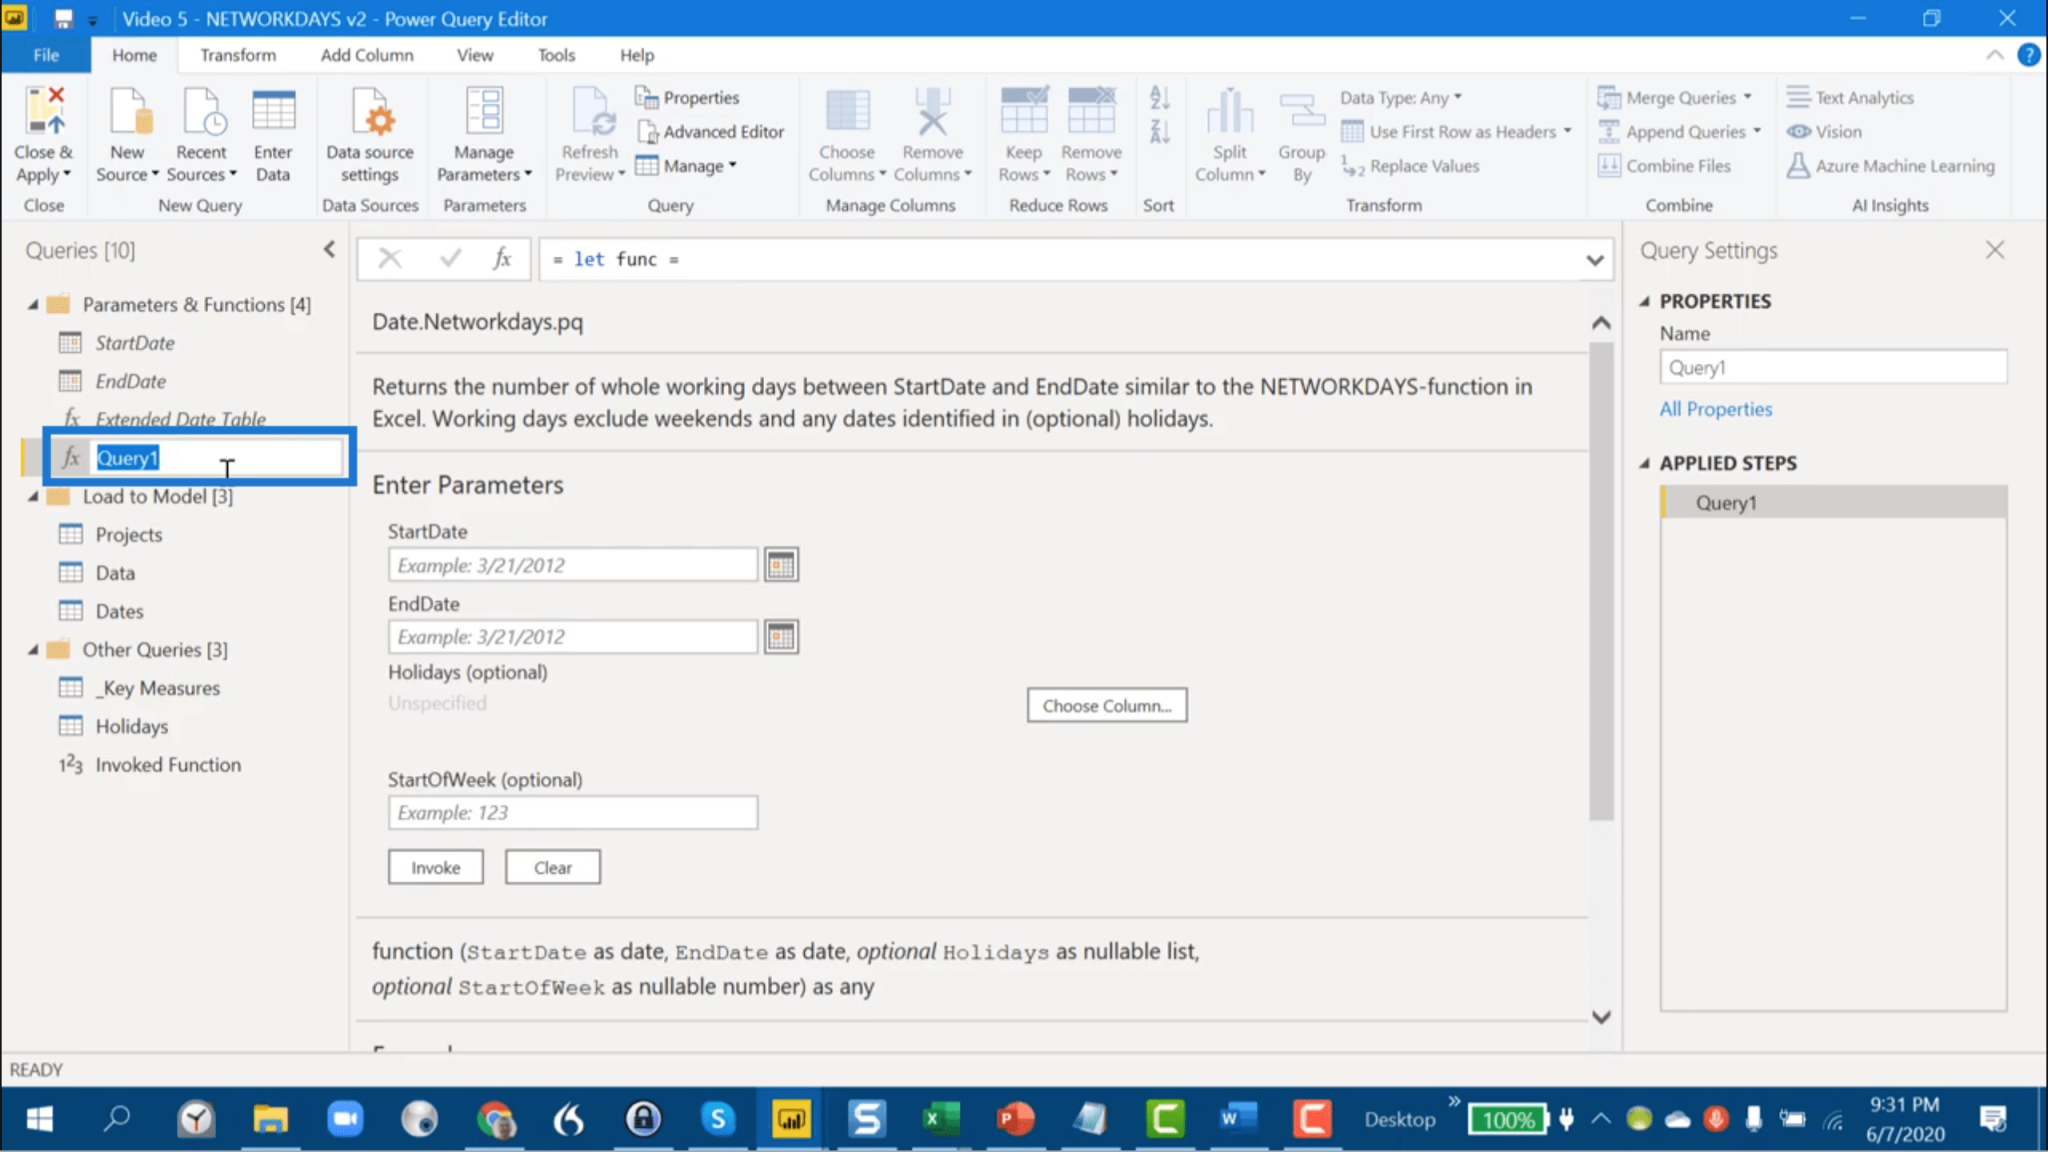The height and width of the screenshot is (1152, 2048).
Task: Open the Advanced Editor
Action: click(710, 132)
